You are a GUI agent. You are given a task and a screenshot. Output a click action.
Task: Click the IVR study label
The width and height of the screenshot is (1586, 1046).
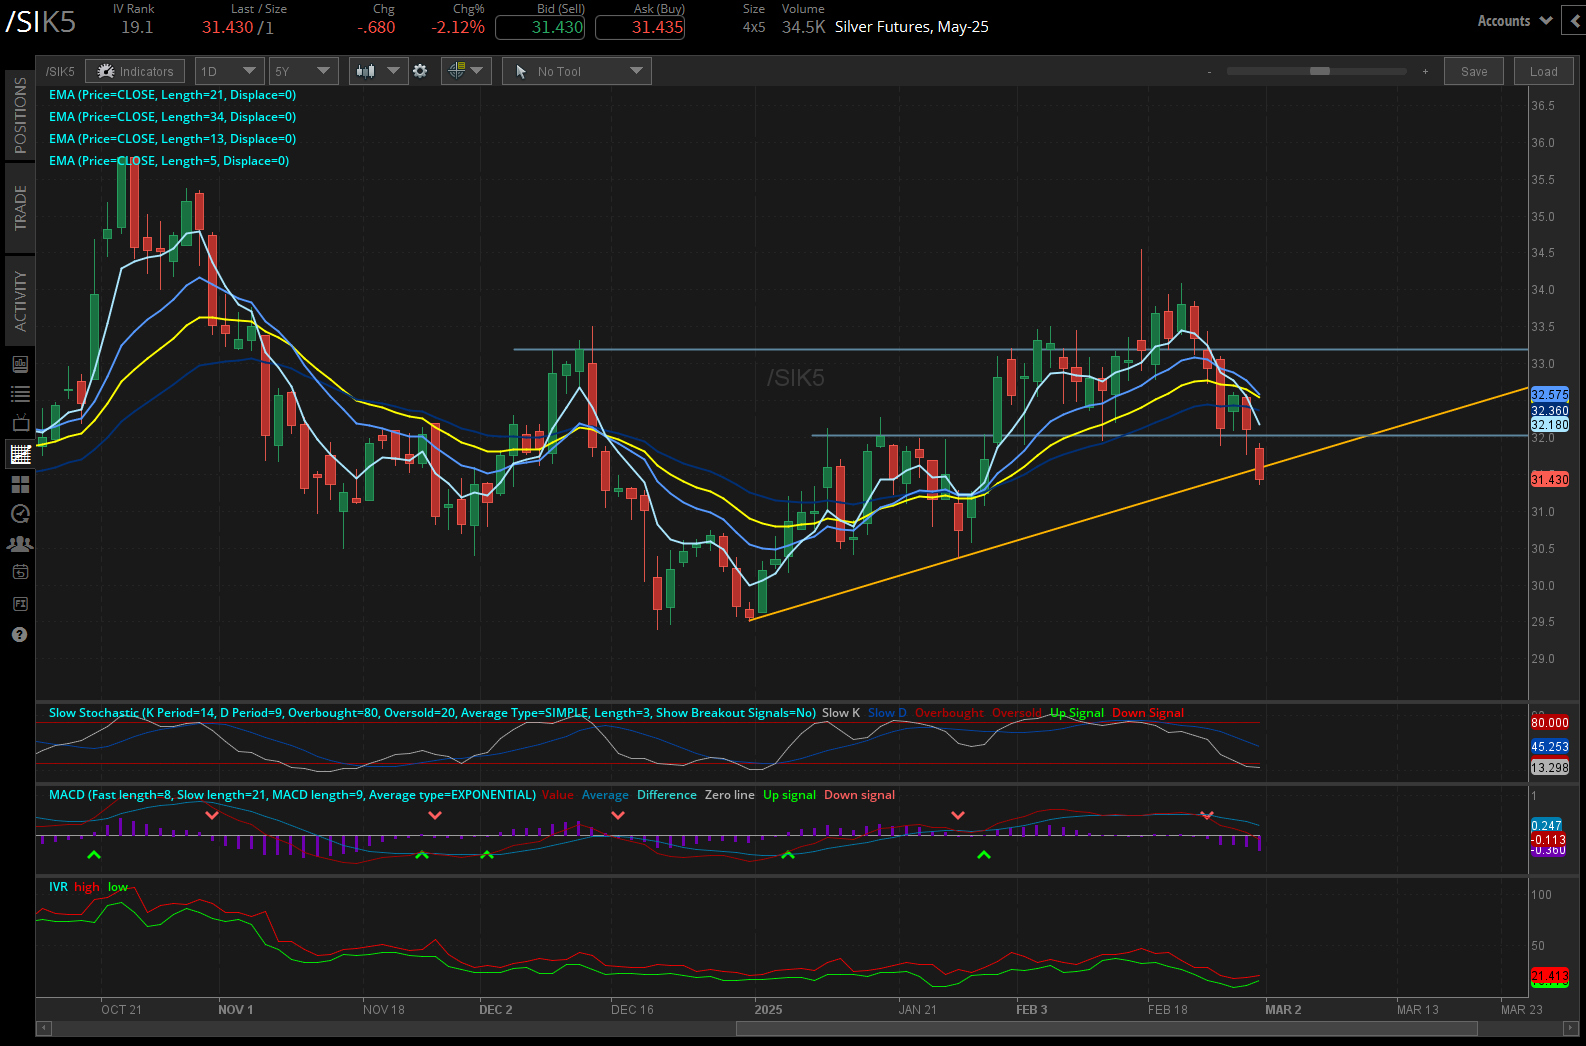[58, 887]
